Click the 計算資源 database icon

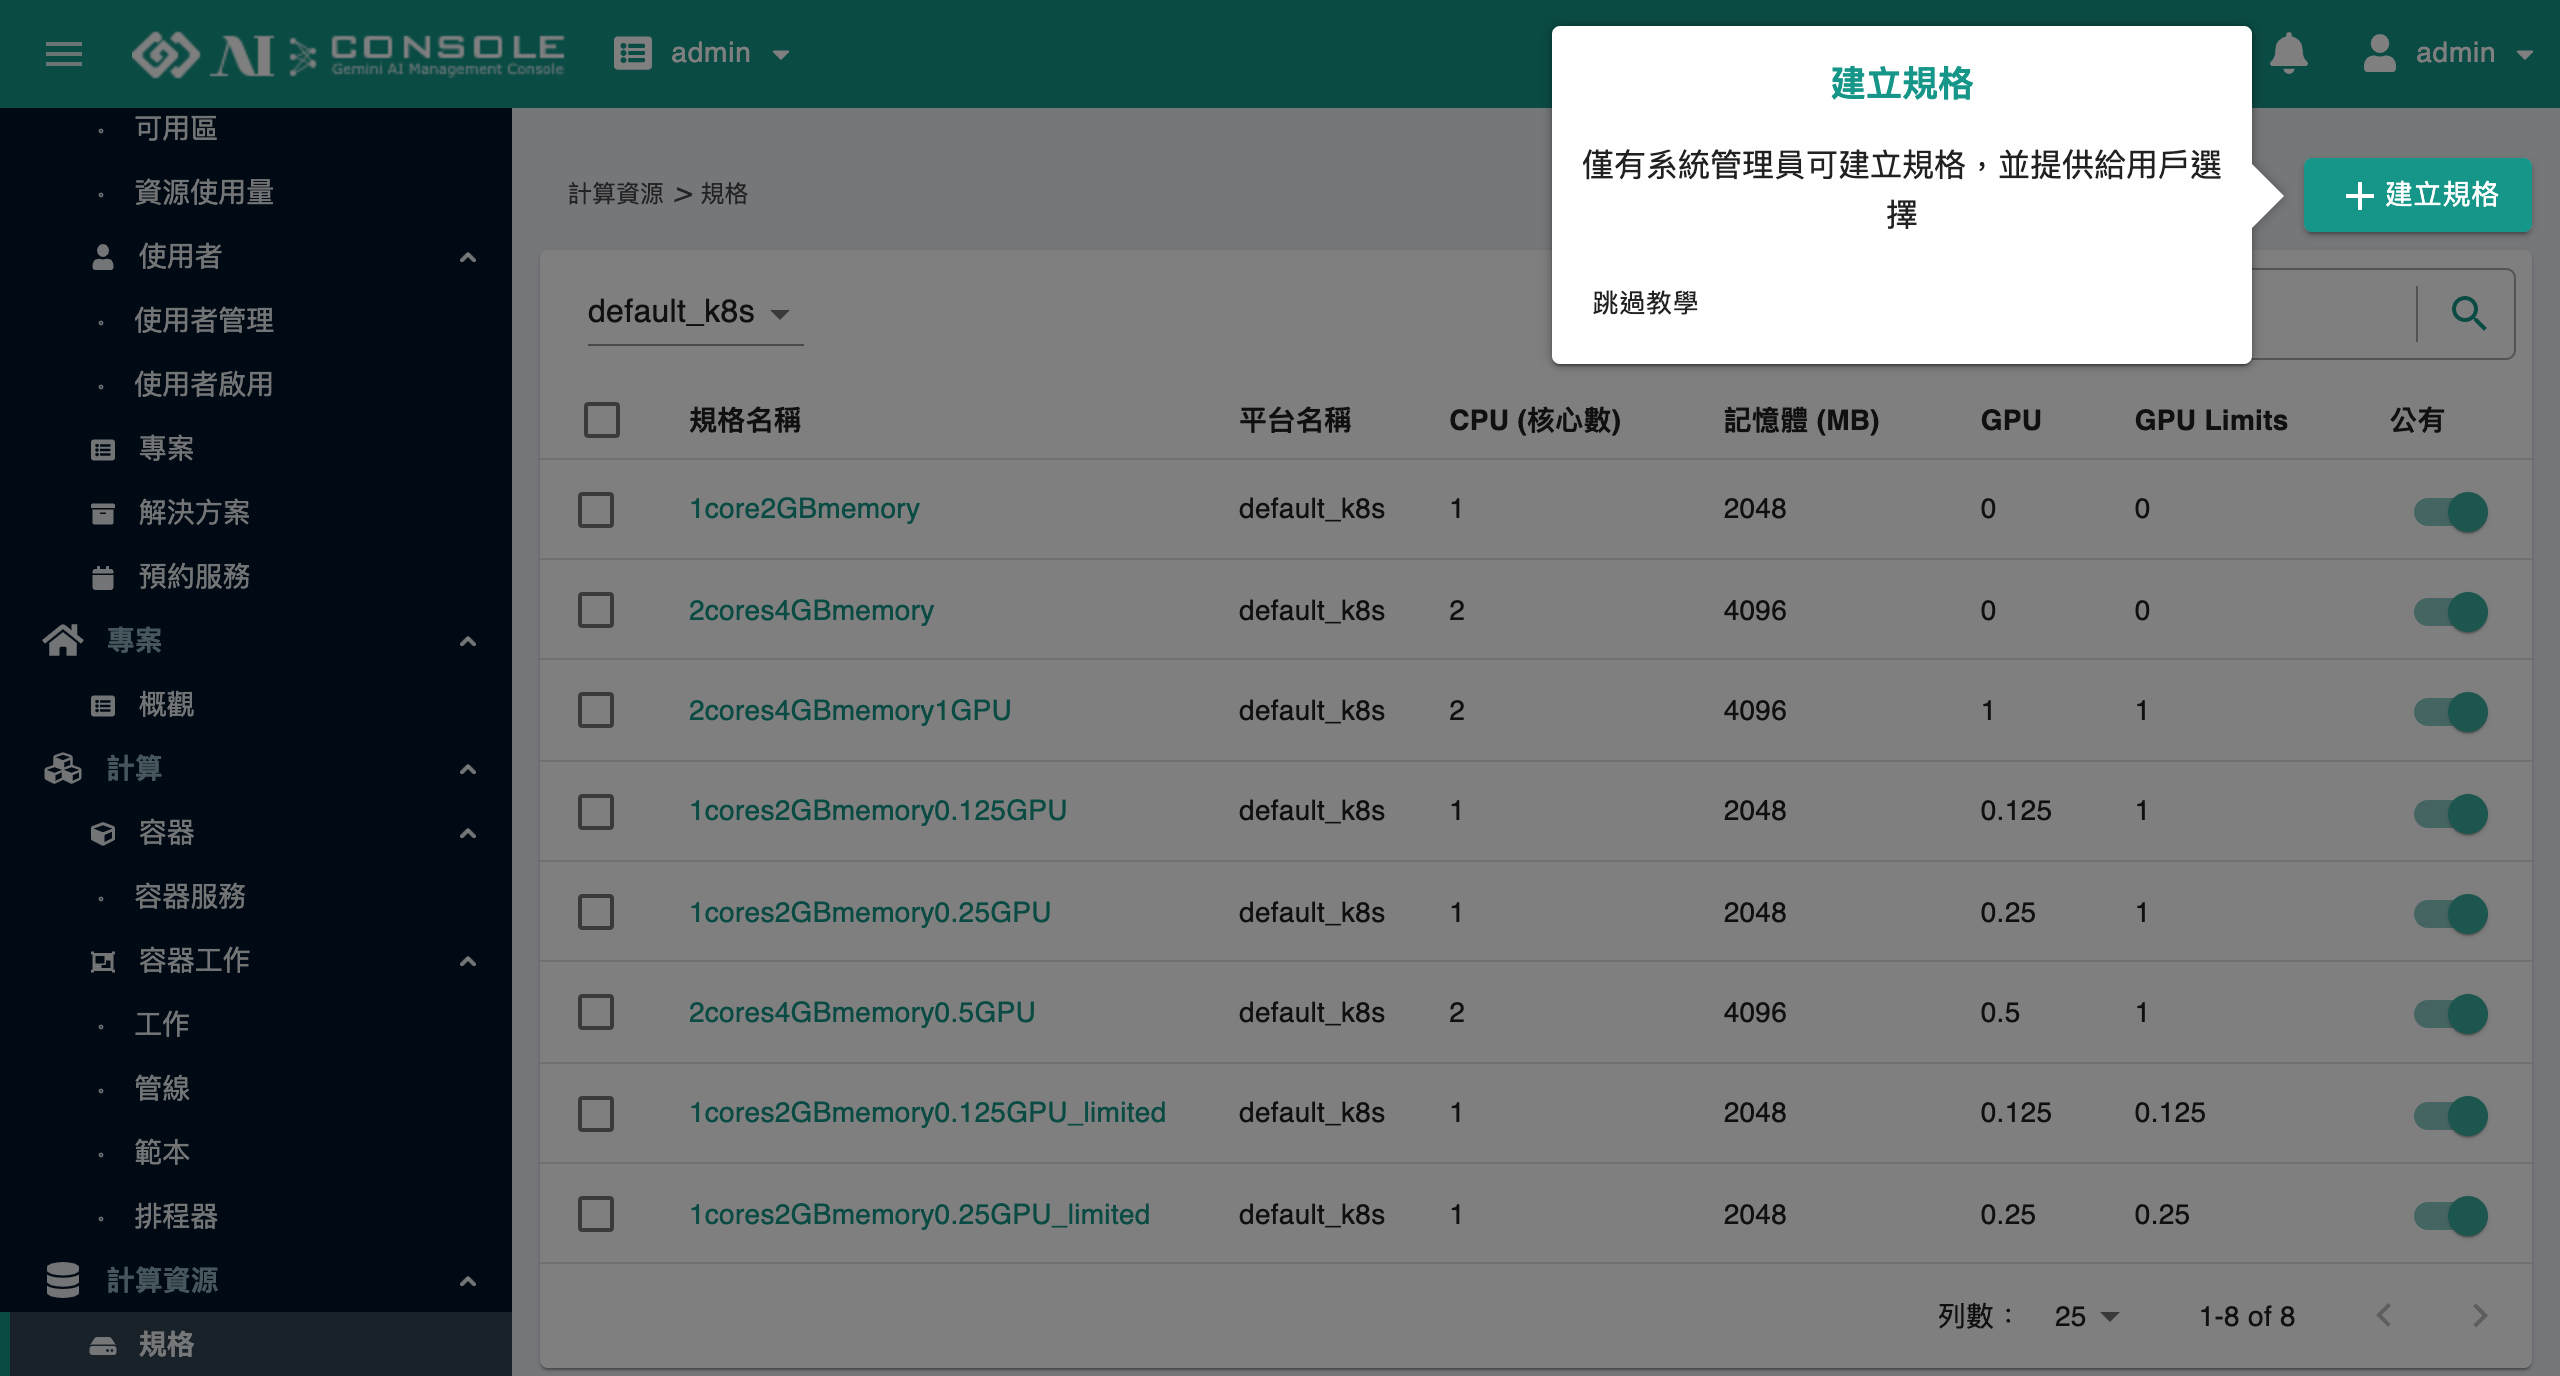(63, 1280)
